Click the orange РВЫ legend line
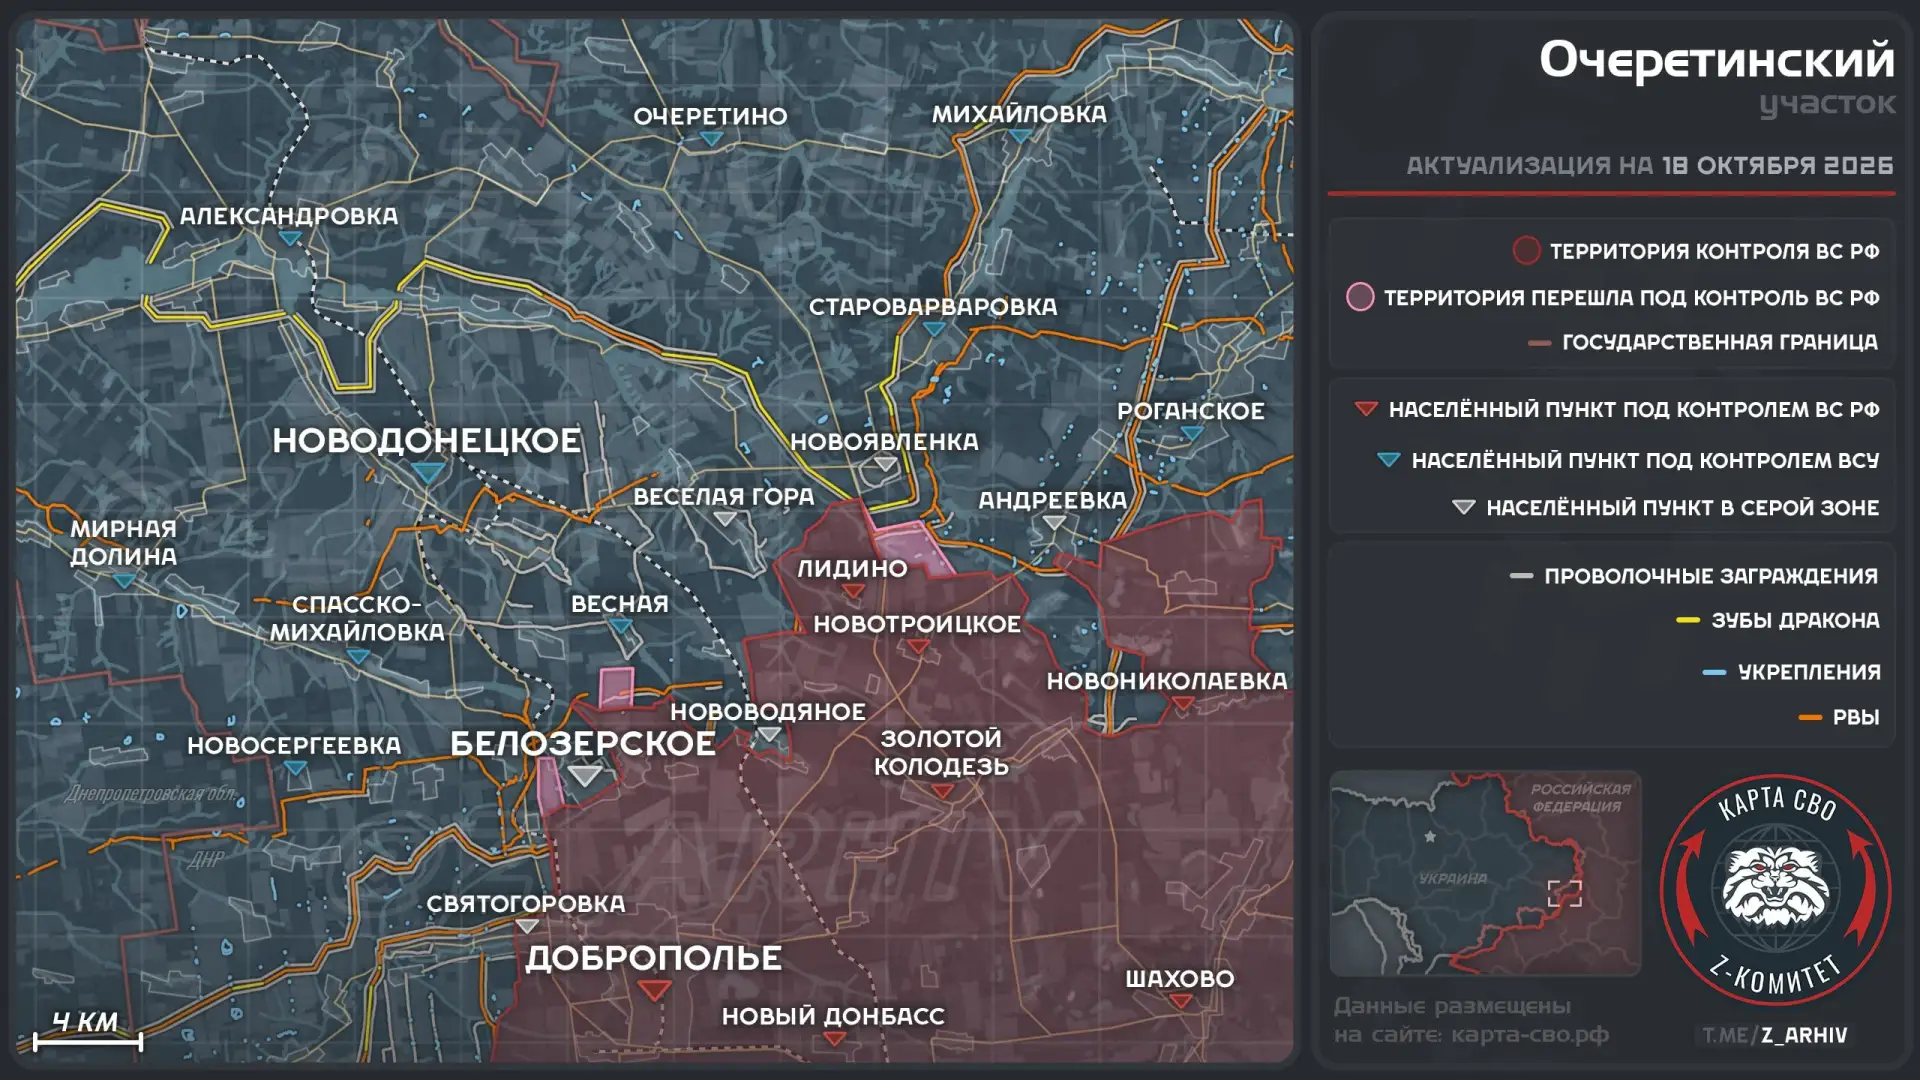 coord(1810,718)
